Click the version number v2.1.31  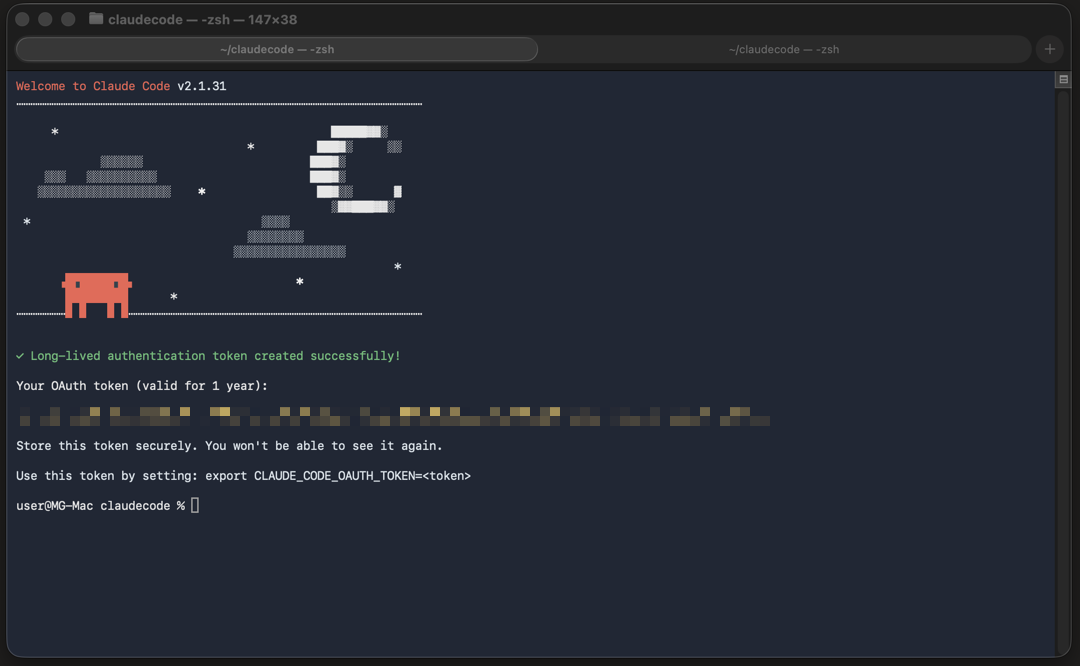pyautogui.click(x=202, y=86)
